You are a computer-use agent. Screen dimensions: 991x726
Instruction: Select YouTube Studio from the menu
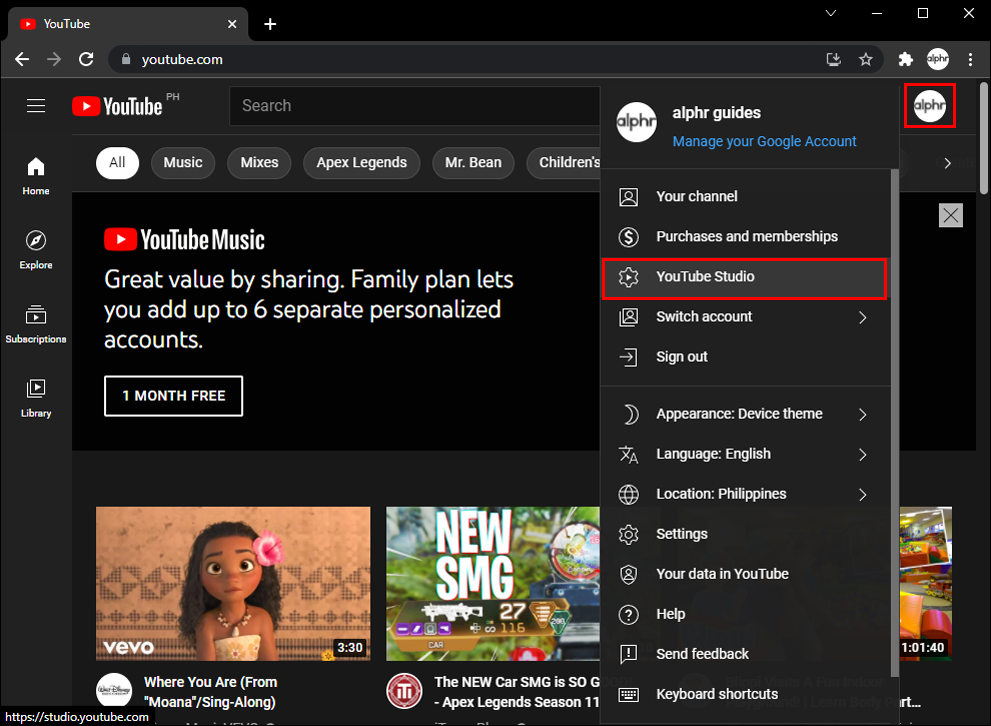pos(744,277)
